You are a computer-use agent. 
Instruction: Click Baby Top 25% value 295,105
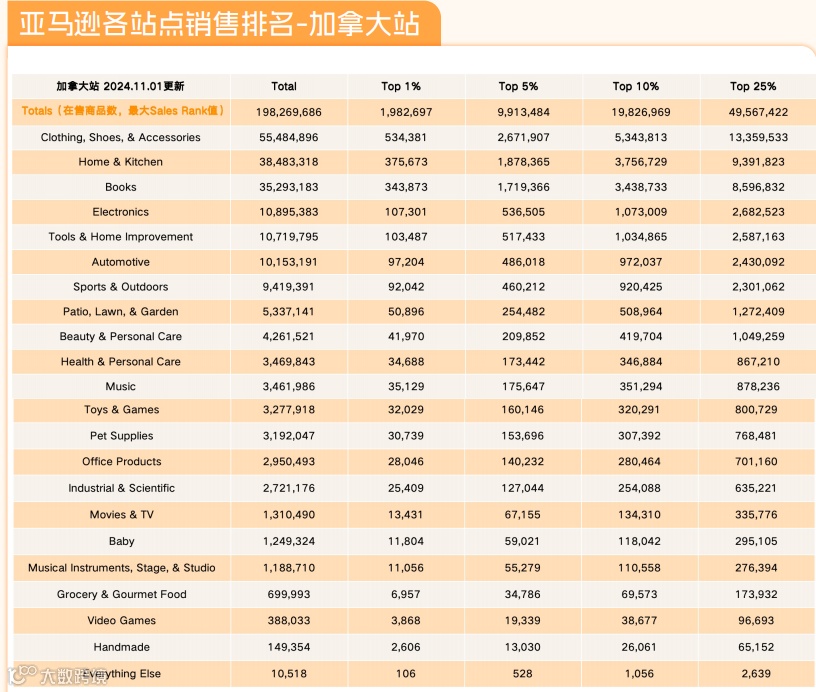[756, 541]
